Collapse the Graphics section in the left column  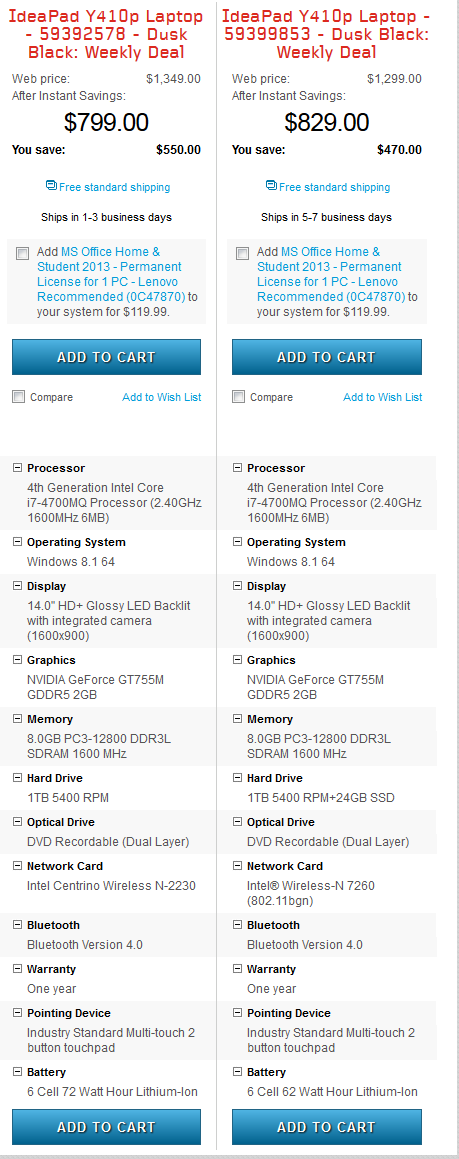tap(18, 659)
